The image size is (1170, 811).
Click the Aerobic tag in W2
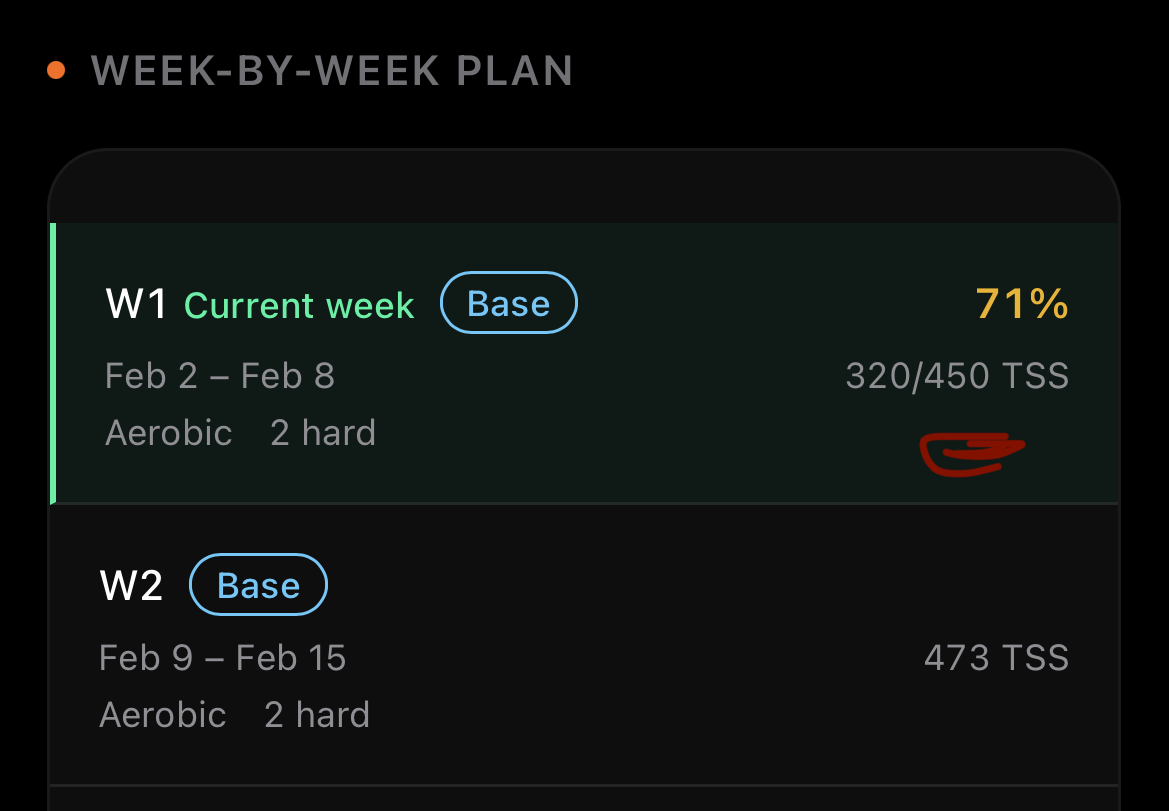[x=163, y=715]
